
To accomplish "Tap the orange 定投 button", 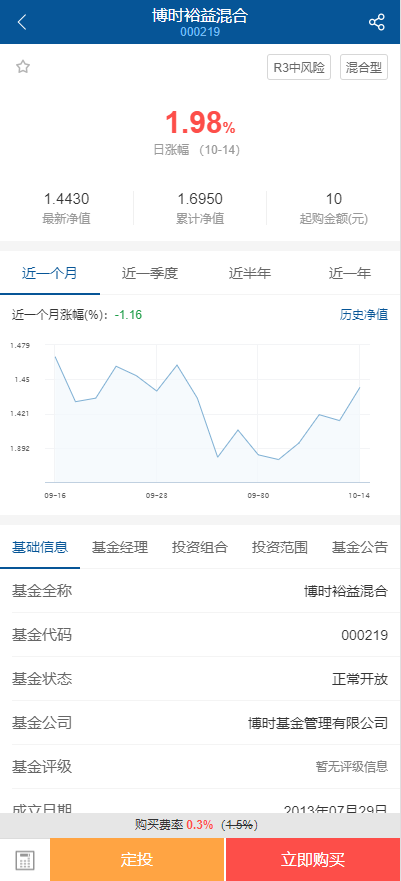I will pyautogui.click(x=137, y=860).
